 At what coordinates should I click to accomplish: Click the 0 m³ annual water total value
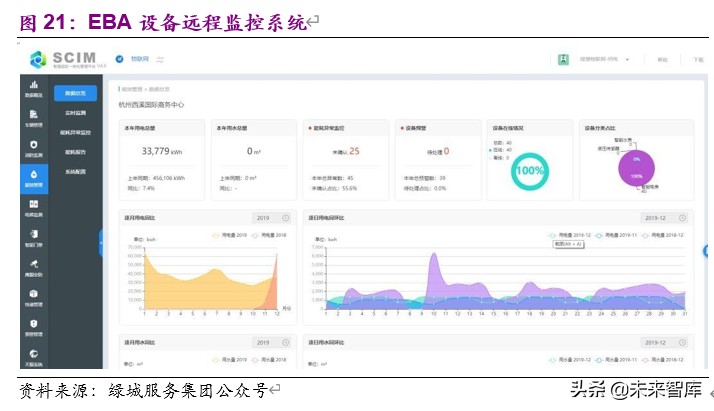coord(254,151)
